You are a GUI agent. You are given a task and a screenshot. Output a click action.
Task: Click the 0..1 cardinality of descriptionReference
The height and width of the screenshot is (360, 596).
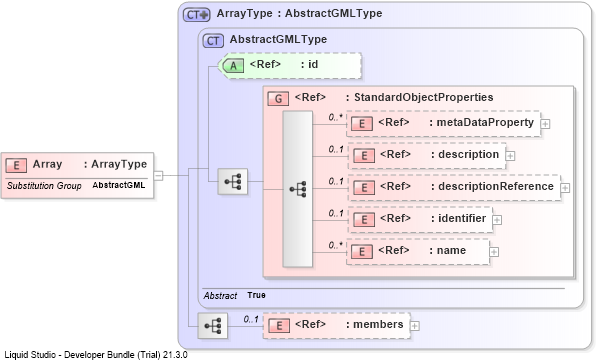pos(336,181)
